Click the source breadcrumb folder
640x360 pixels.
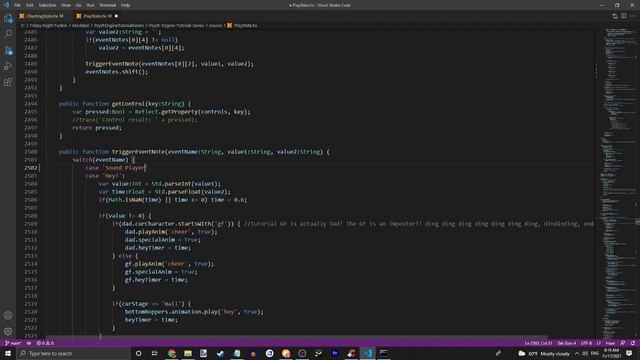click(216, 25)
